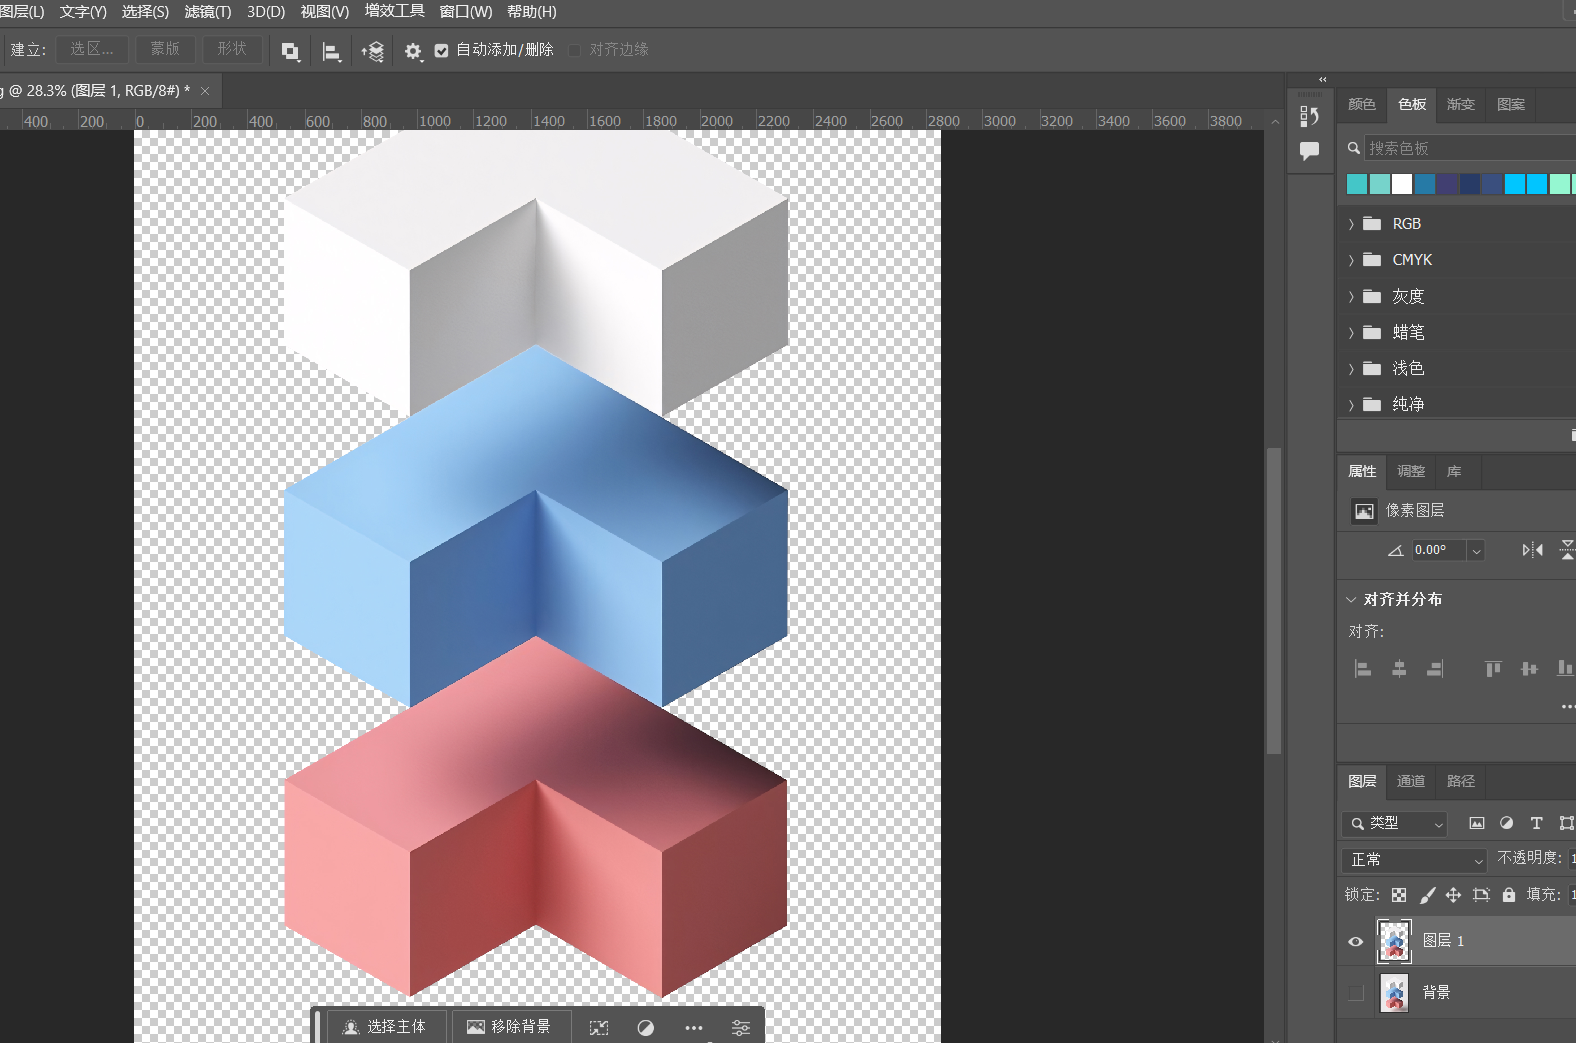Align left edges in 对齐 section
The image size is (1576, 1043).
(x=1362, y=669)
